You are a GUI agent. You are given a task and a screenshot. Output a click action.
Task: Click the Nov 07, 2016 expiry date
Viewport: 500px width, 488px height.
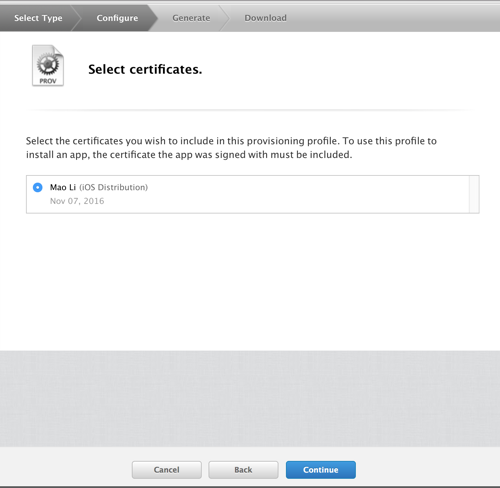pos(77,201)
